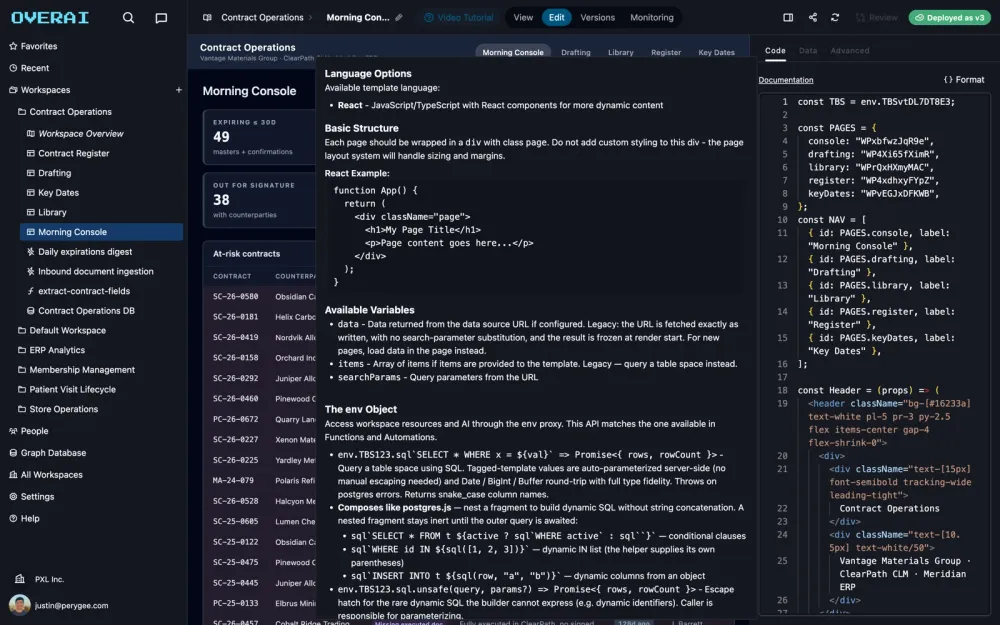Switch to Versions tab

[598, 18]
